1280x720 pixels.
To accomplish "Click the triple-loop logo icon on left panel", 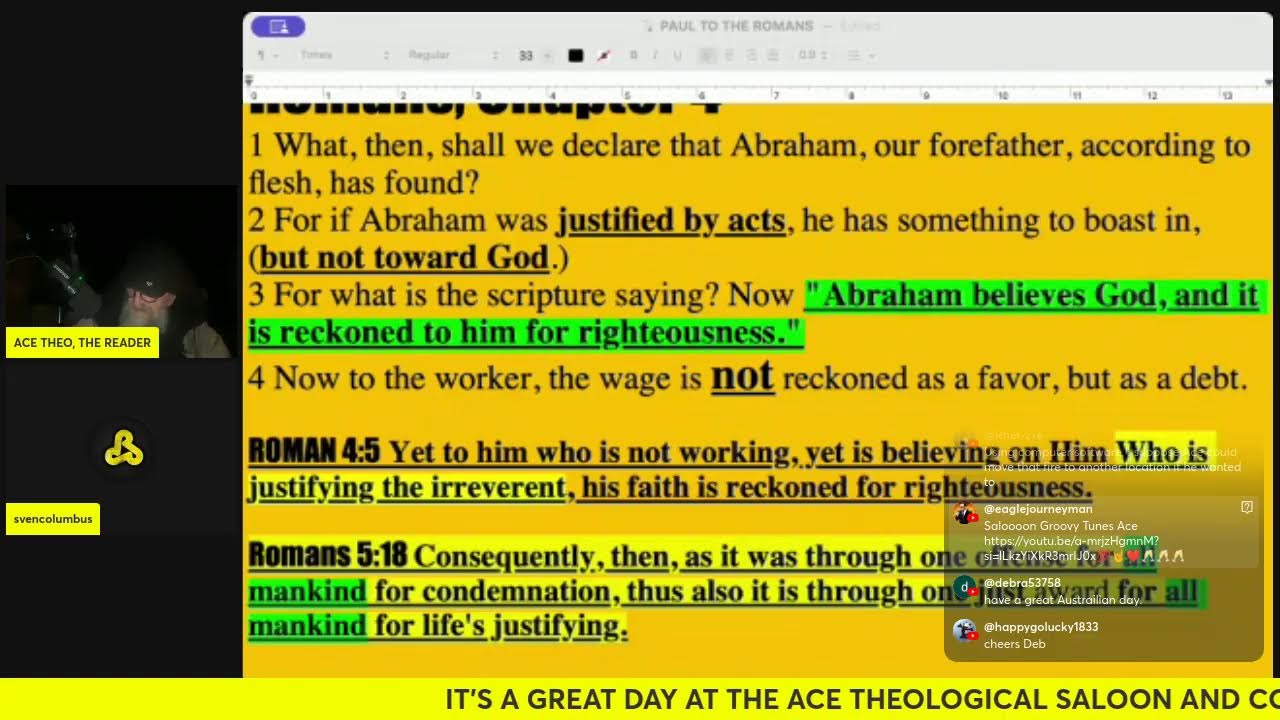I will click(x=124, y=450).
